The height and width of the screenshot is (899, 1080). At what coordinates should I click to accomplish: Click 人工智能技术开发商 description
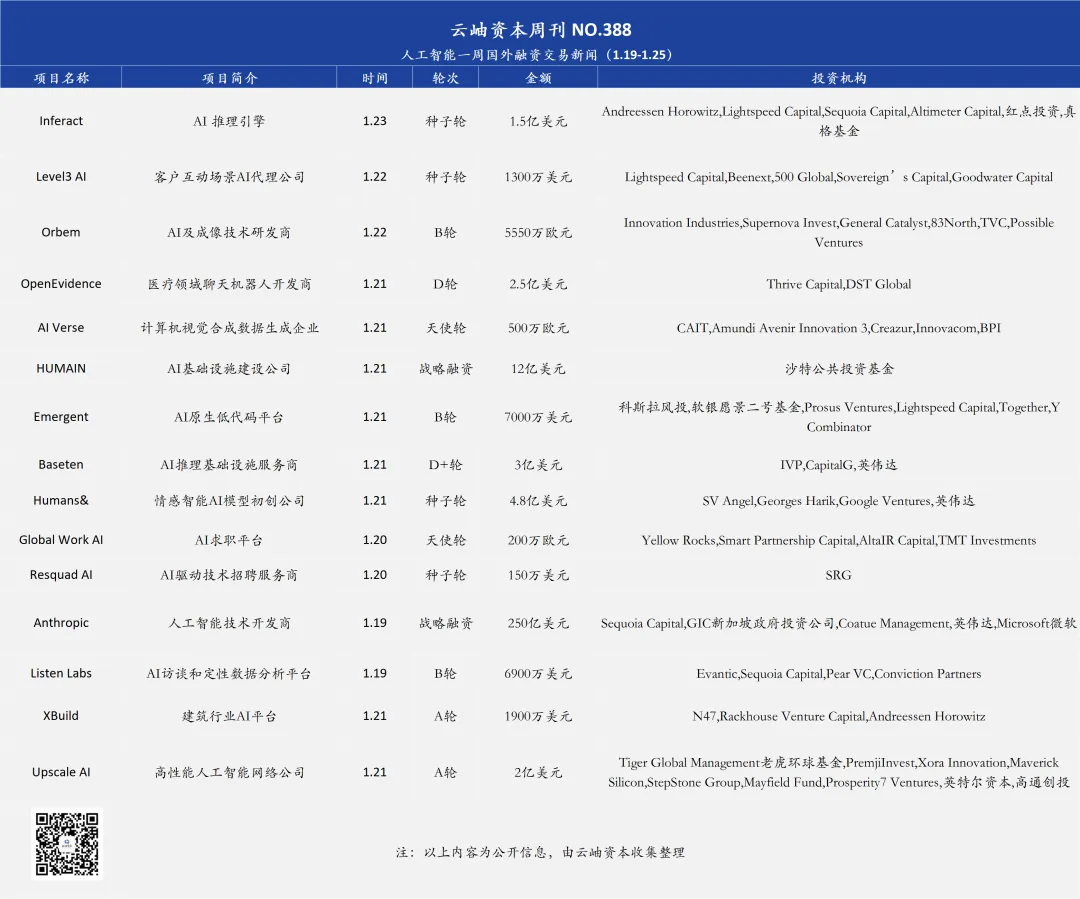(229, 623)
